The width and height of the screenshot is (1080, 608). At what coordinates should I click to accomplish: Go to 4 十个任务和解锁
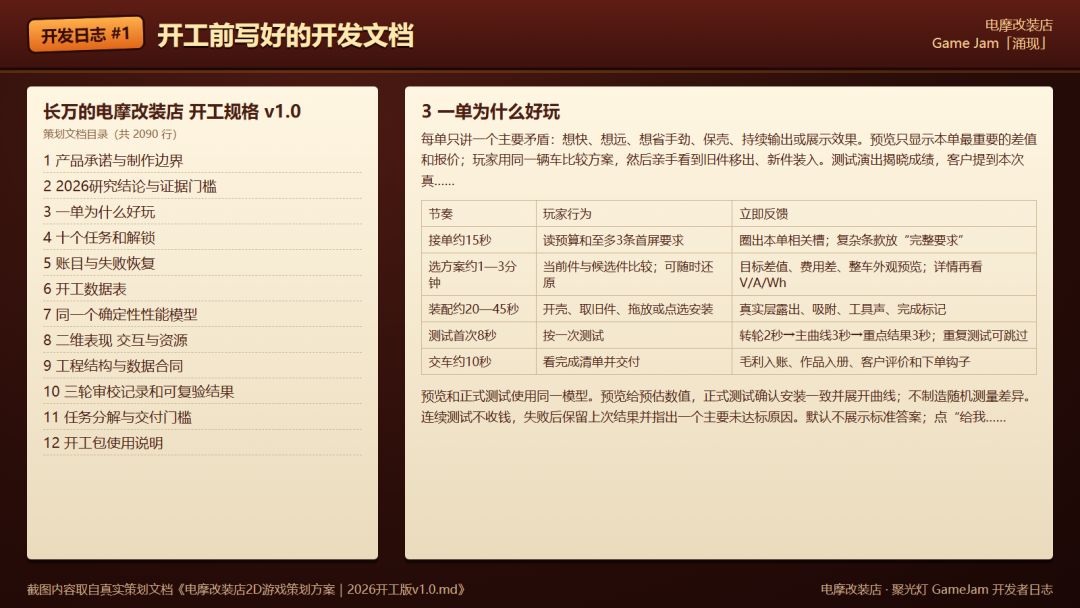202,238
